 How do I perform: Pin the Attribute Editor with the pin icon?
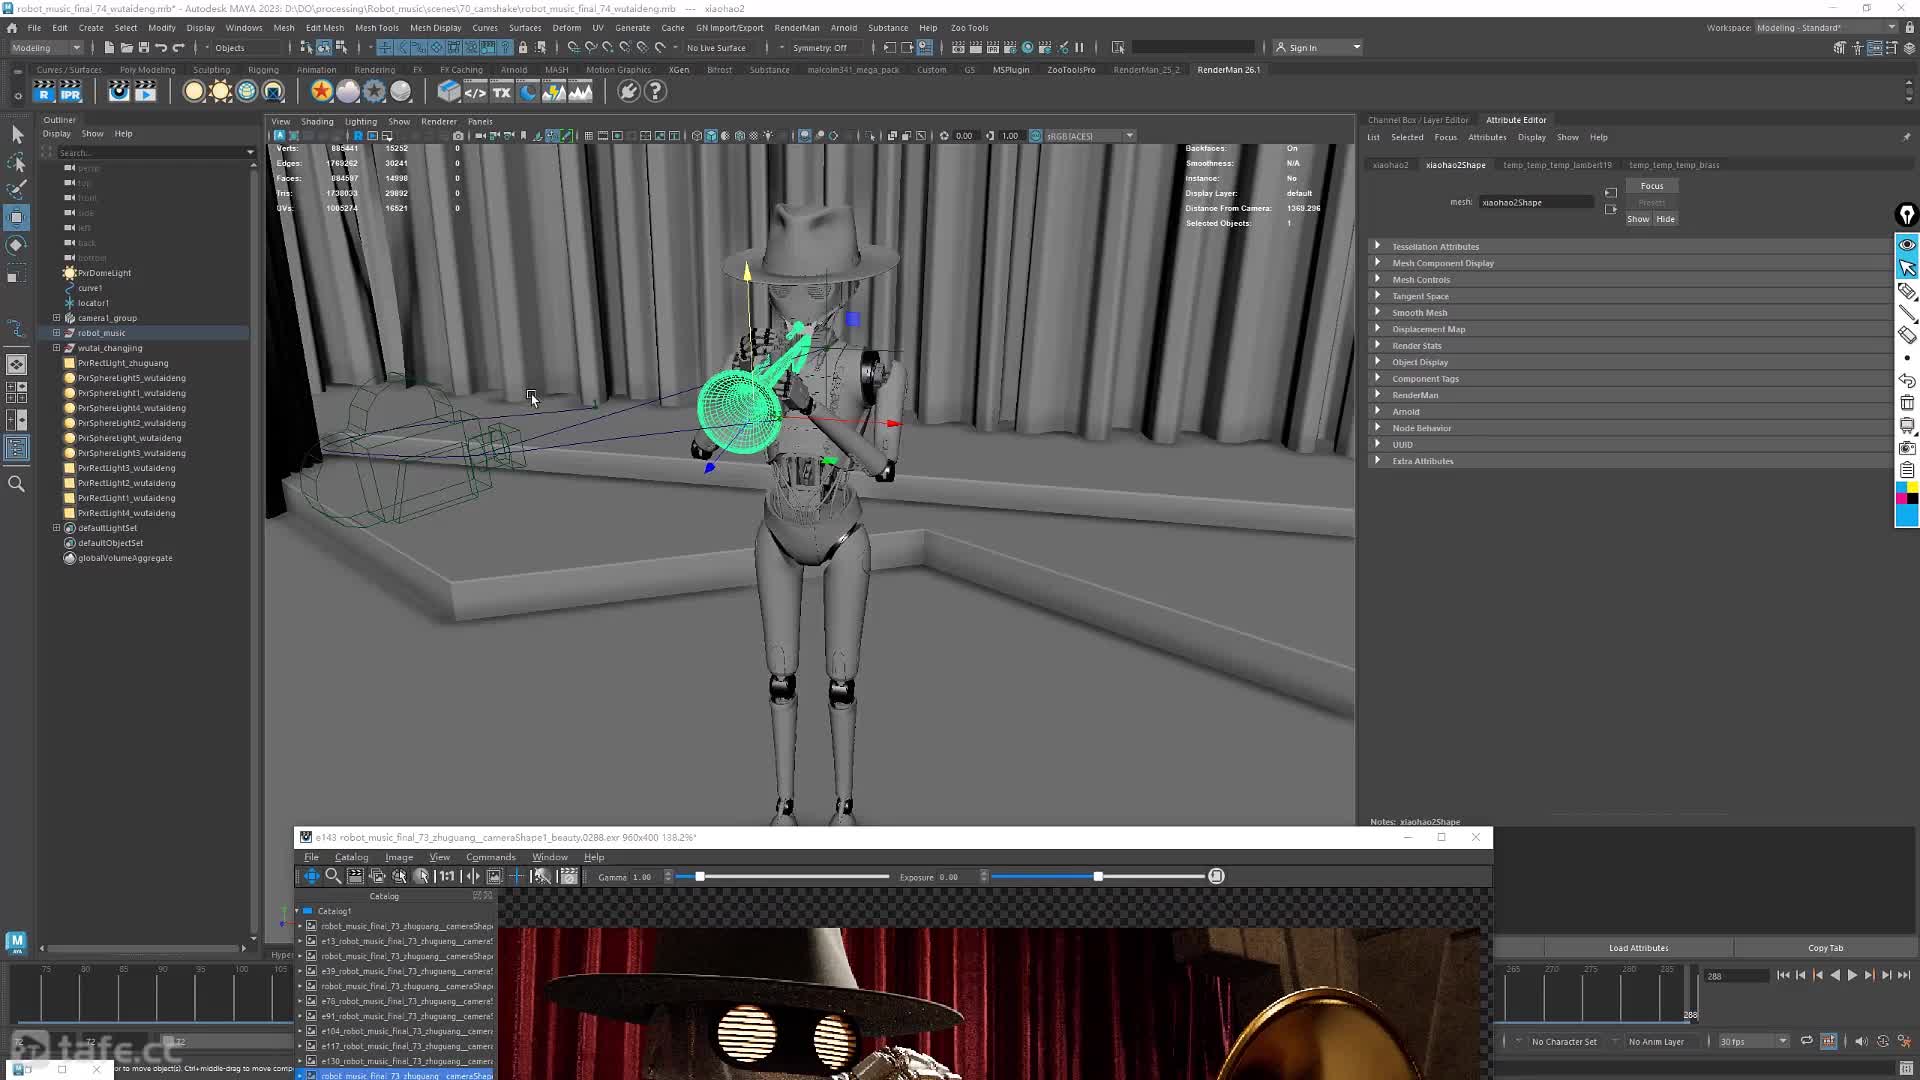tap(1906, 138)
